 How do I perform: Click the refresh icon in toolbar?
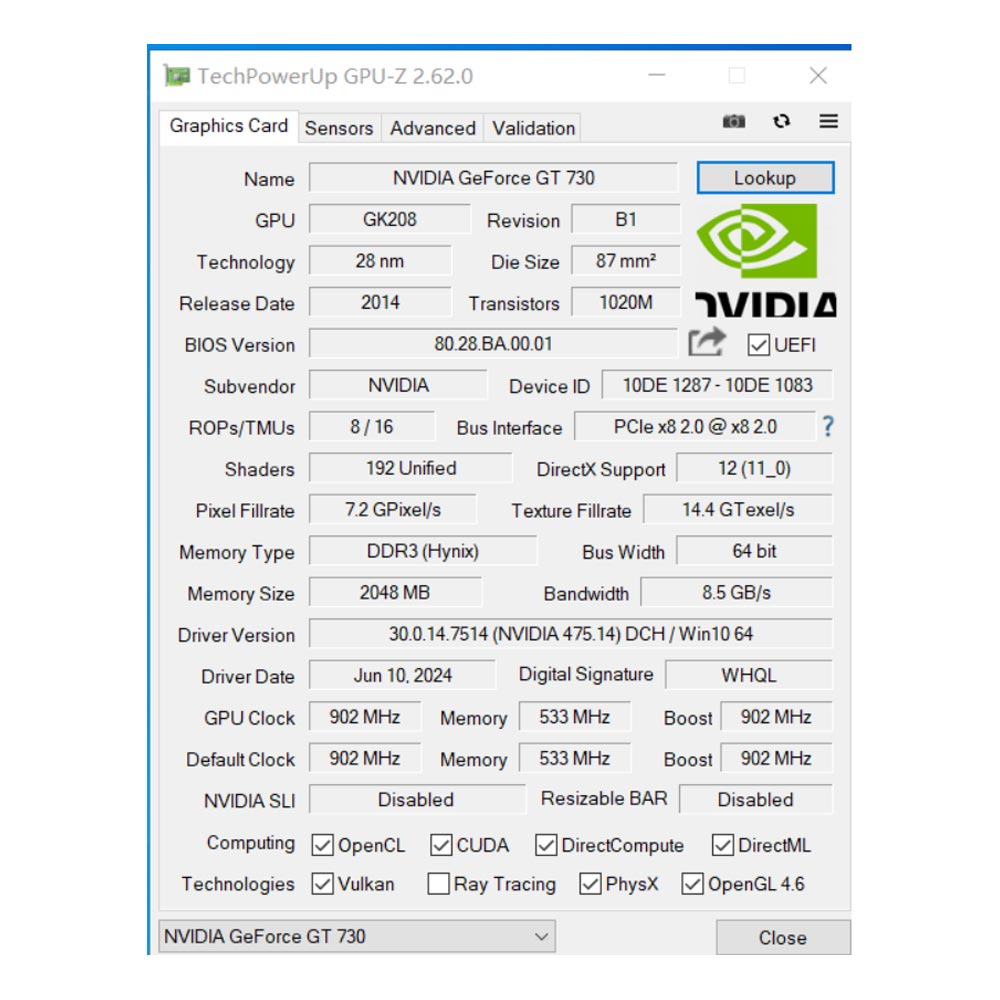coord(781,121)
